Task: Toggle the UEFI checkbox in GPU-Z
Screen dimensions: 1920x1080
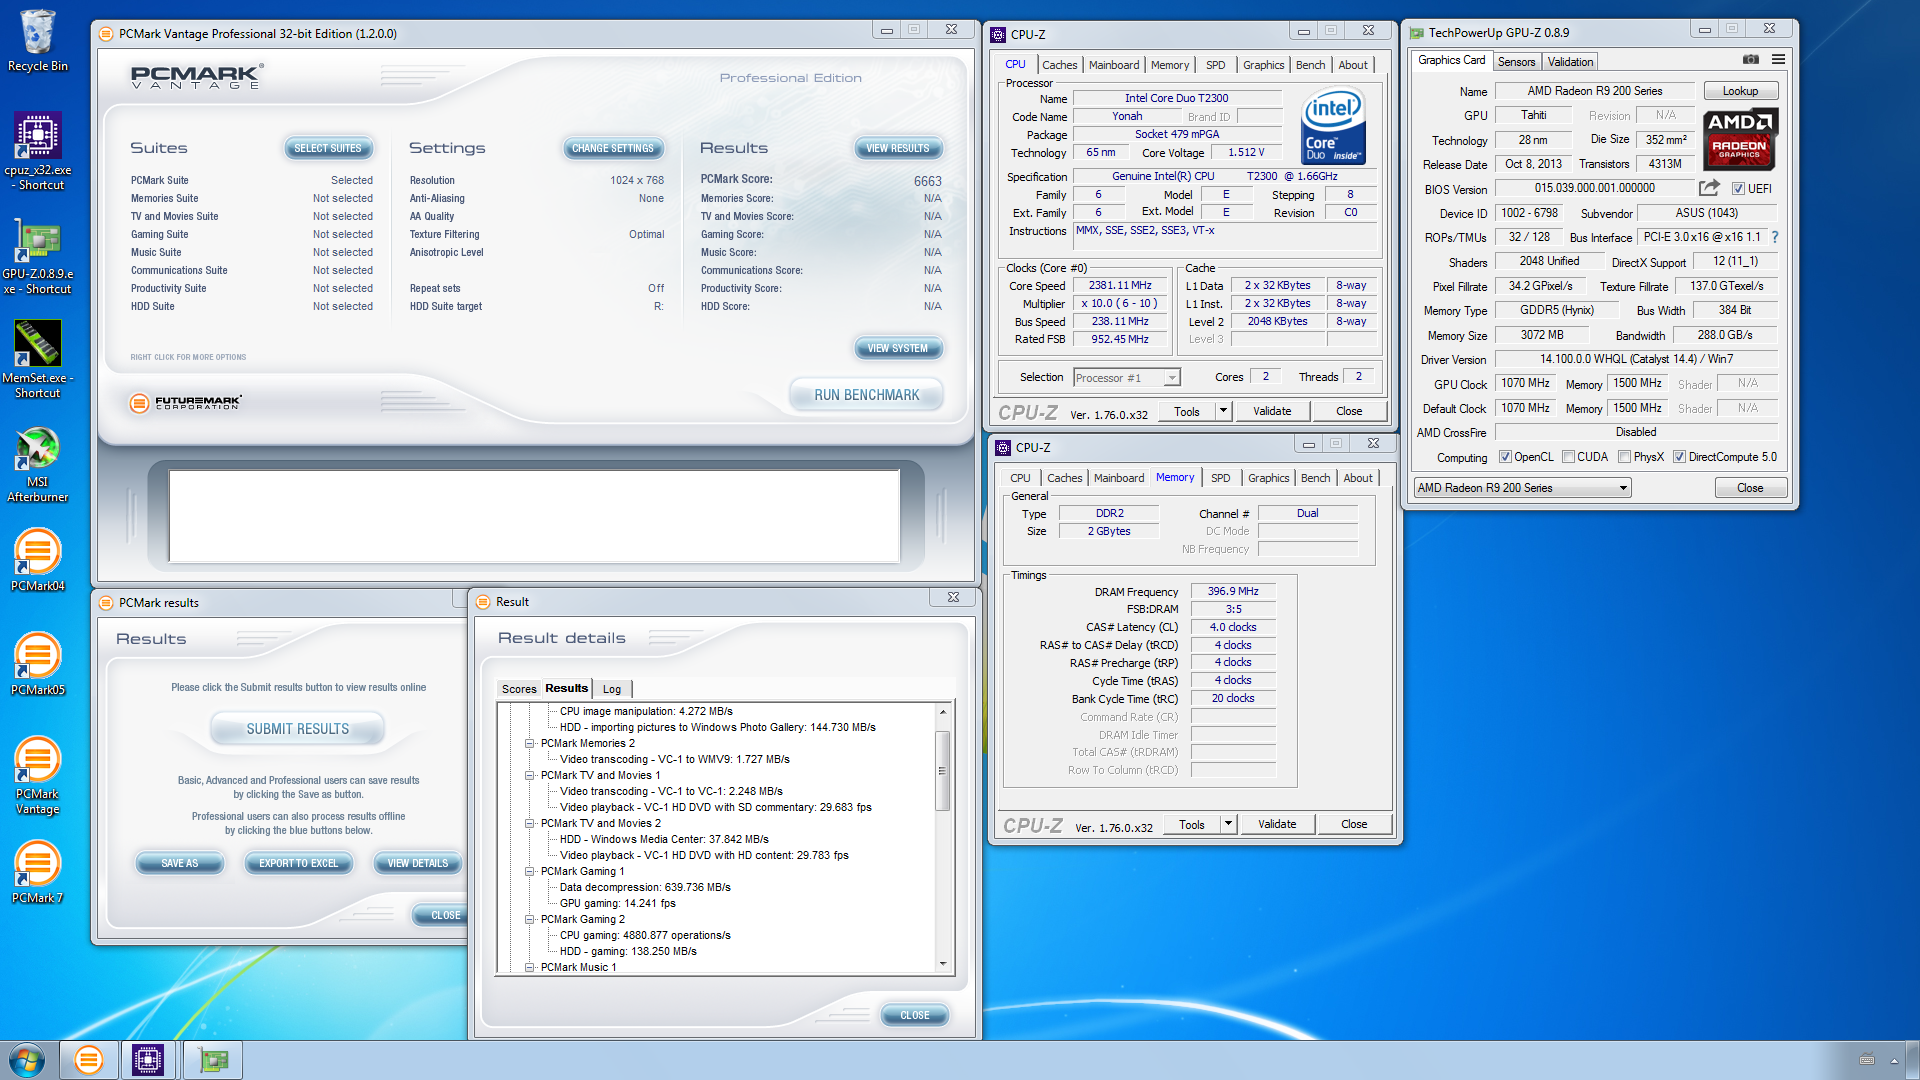Action: pos(1738,189)
